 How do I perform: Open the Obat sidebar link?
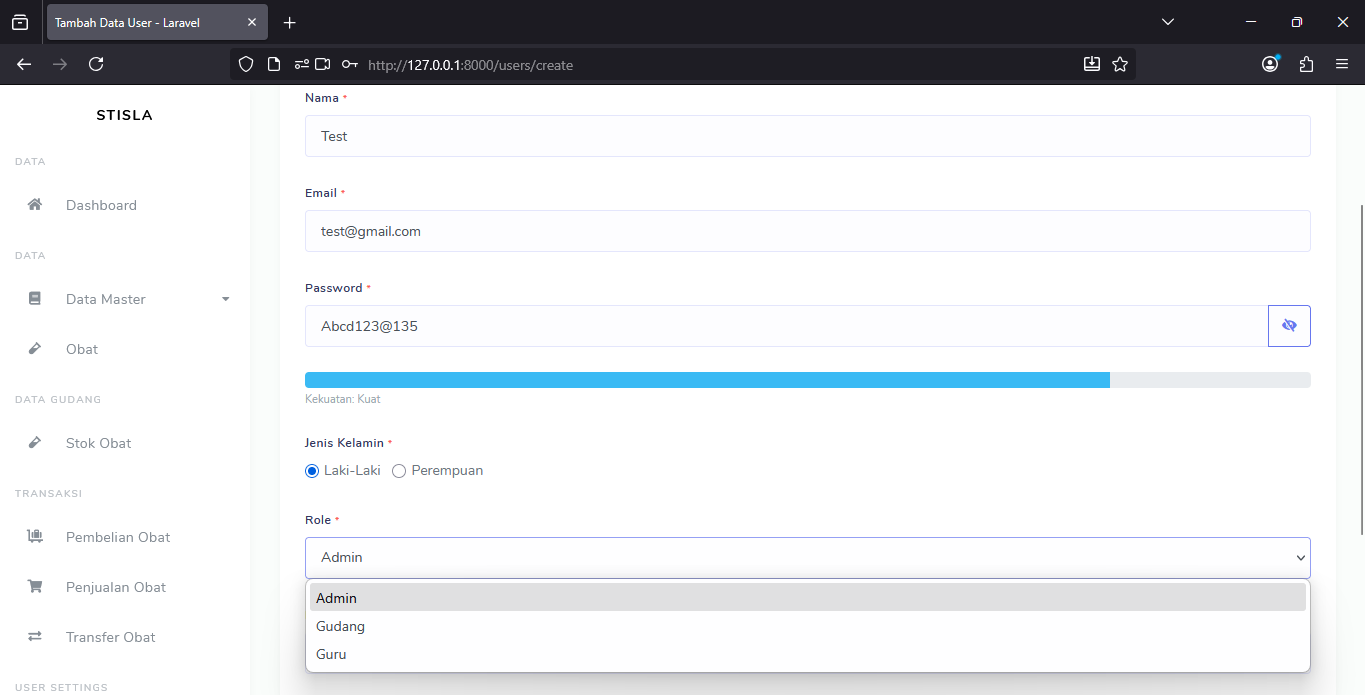pos(82,349)
